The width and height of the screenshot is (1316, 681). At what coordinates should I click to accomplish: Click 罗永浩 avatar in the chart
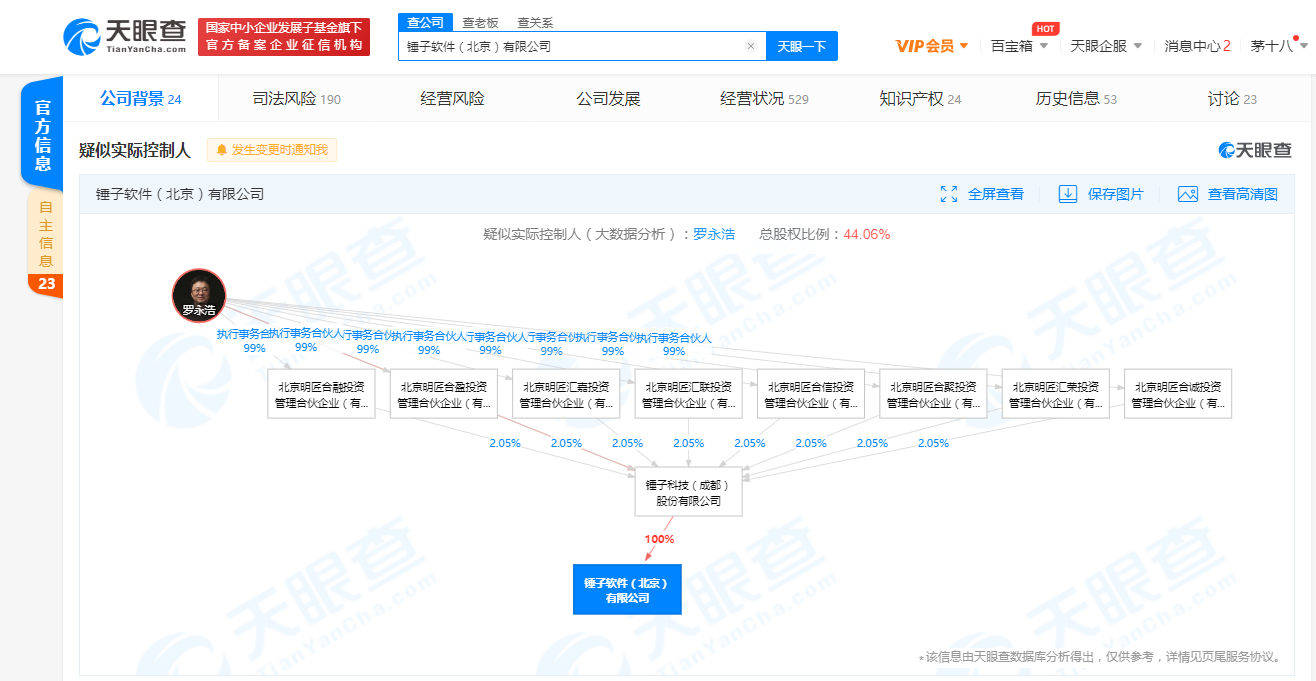coord(199,296)
